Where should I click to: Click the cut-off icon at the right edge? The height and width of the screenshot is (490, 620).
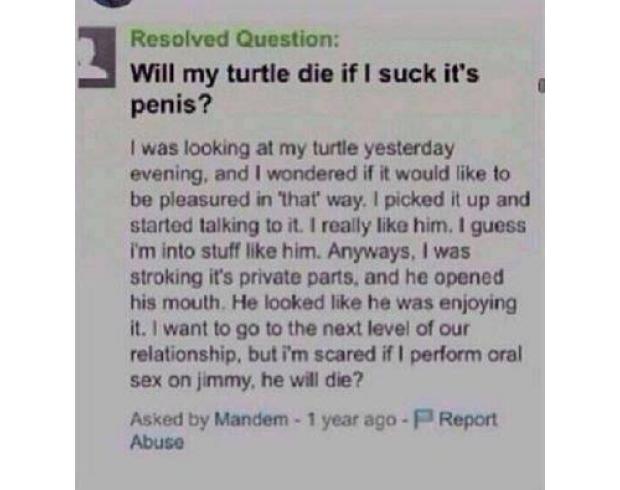[x=541, y=86]
